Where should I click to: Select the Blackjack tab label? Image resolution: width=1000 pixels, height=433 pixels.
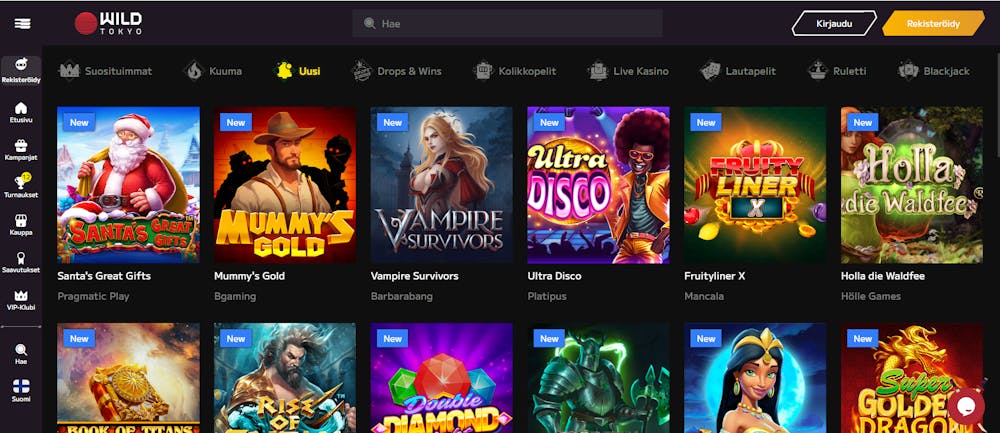(x=946, y=71)
